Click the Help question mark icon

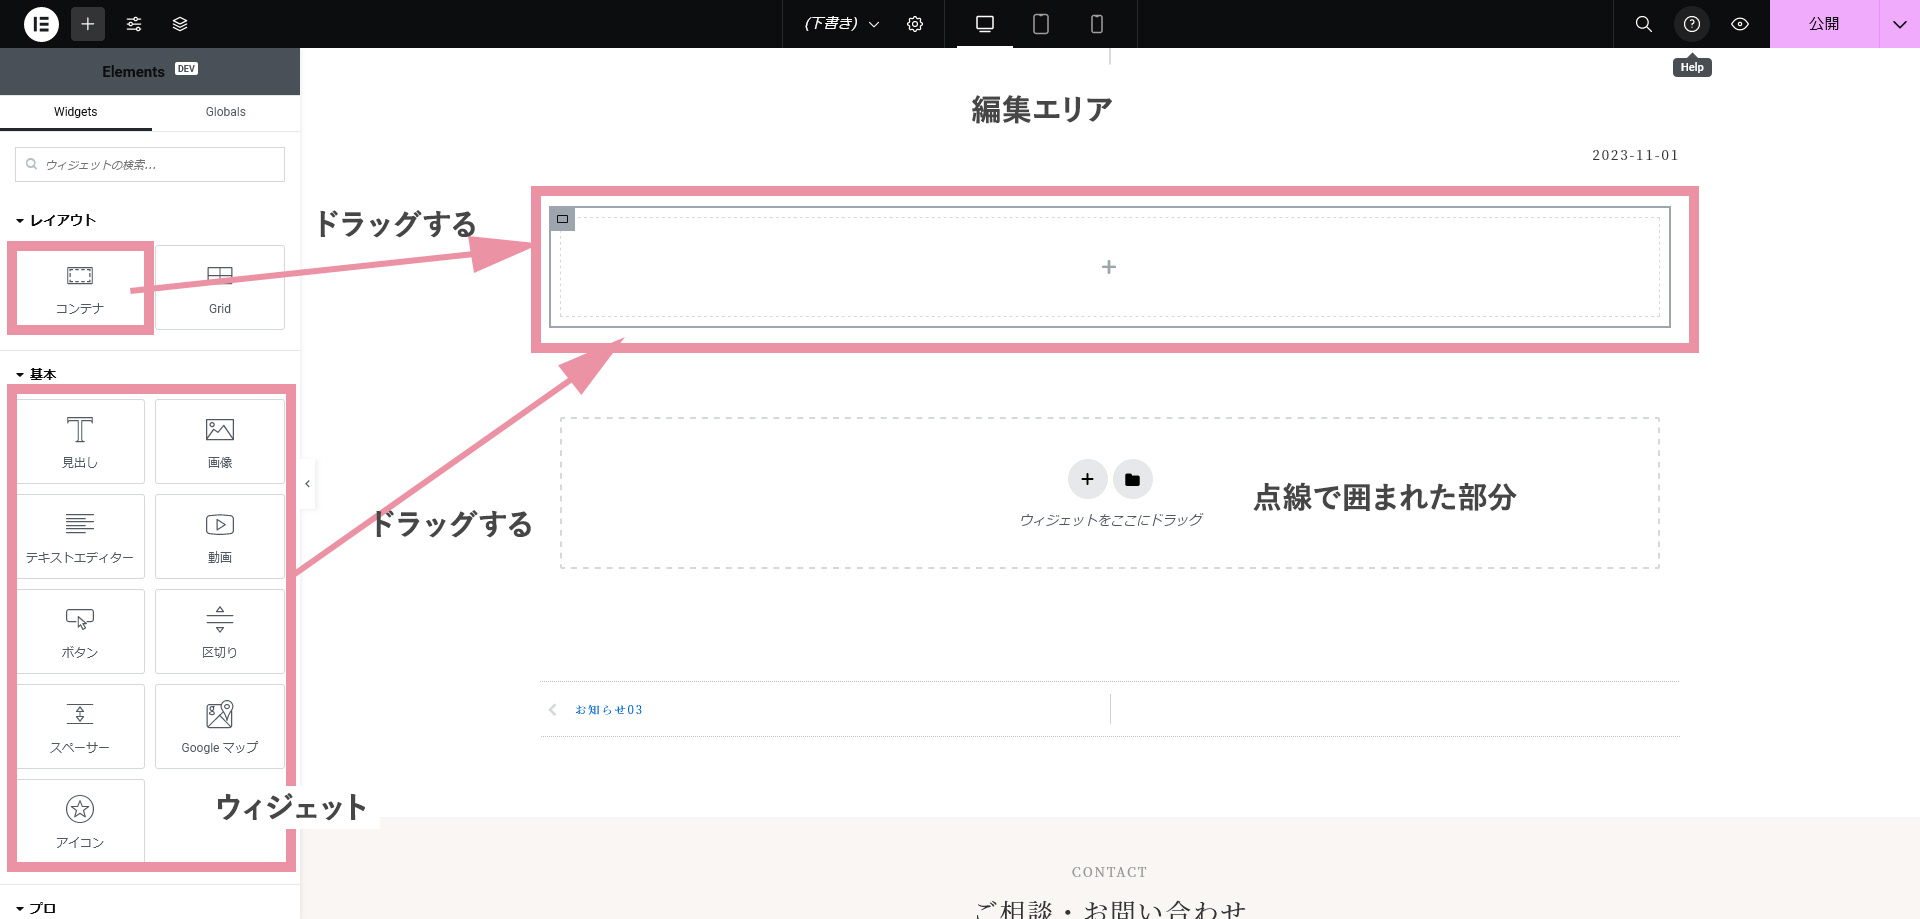1692,24
